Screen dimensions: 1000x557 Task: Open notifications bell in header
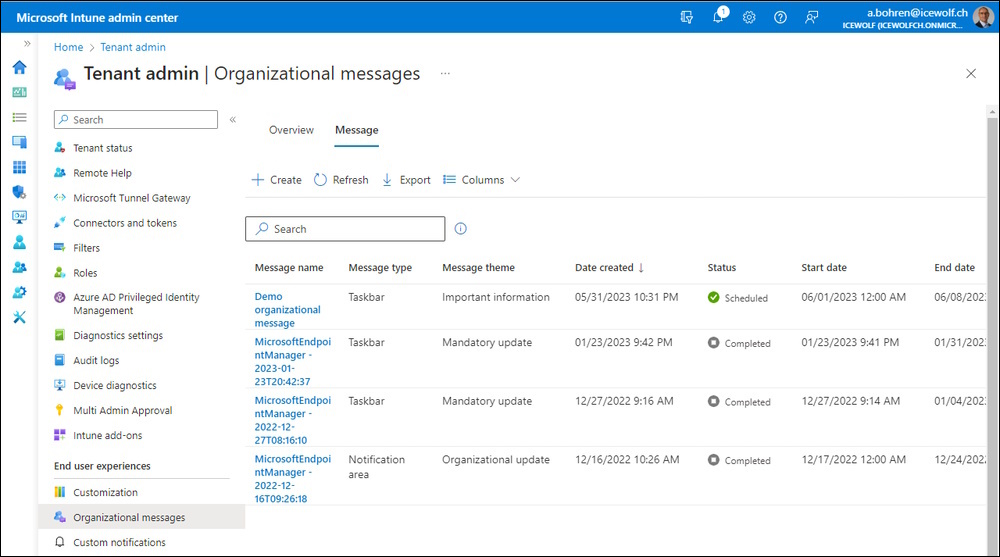pos(719,16)
